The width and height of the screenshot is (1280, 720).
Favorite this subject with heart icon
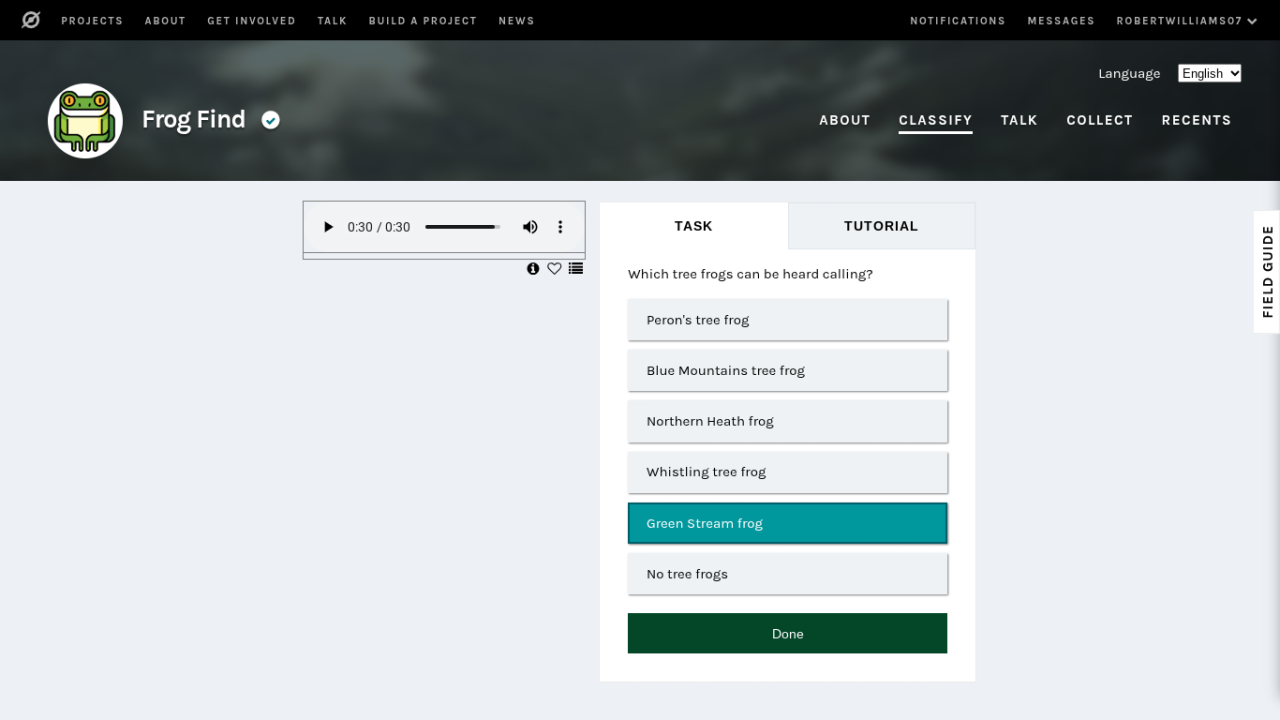tap(554, 269)
